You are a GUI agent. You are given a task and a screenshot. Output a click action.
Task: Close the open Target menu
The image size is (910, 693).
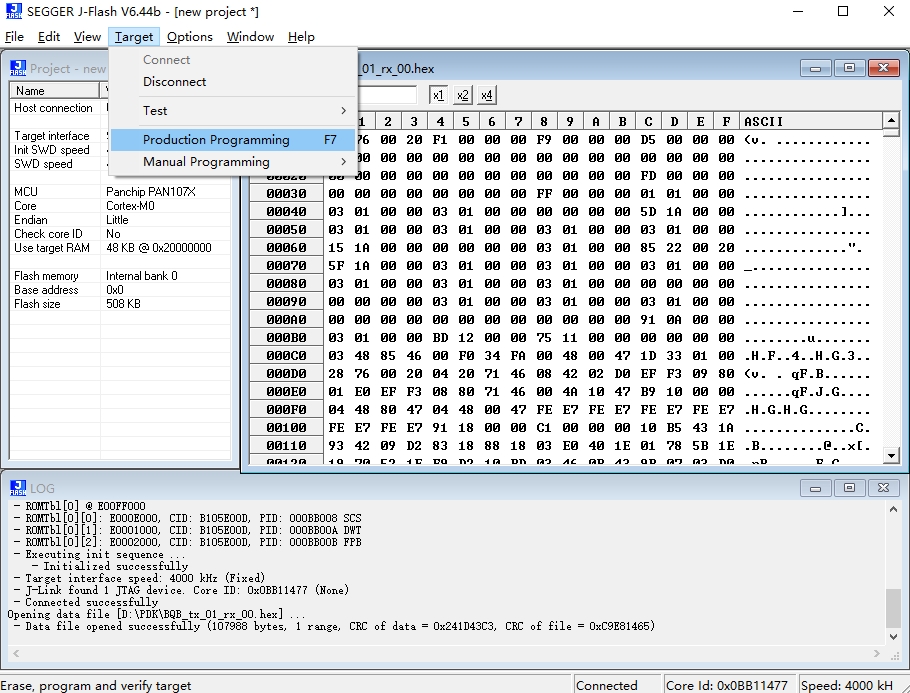(133, 37)
